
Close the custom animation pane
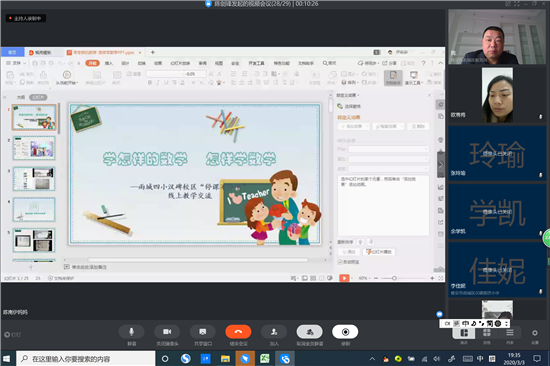(429, 95)
